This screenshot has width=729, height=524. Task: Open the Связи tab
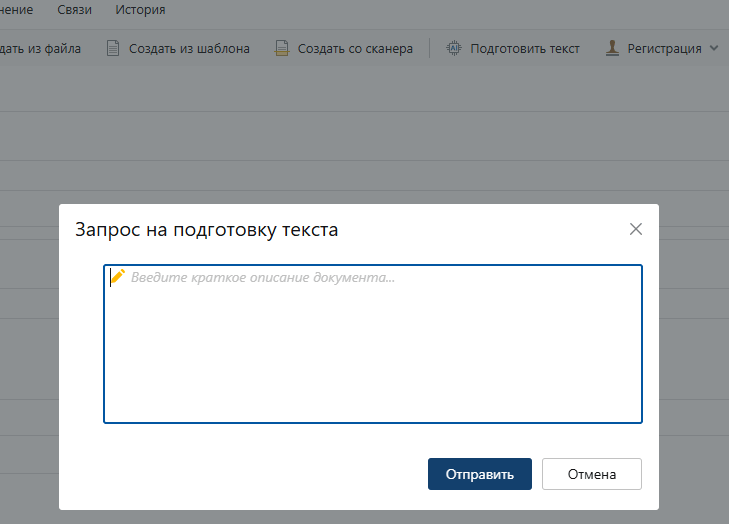pyautogui.click(x=74, y=10)
